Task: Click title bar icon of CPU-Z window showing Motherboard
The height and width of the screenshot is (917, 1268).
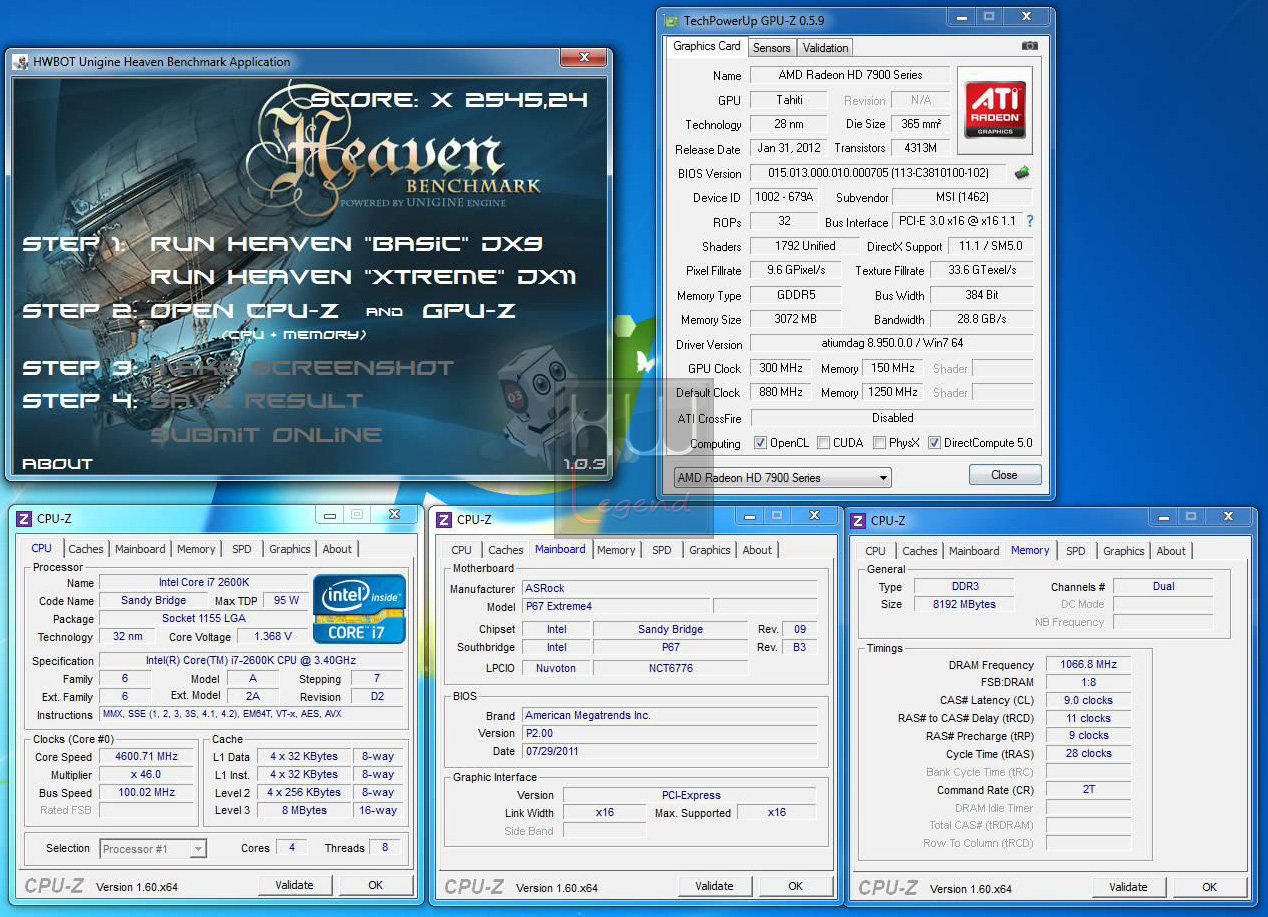Action: point(443,520)
